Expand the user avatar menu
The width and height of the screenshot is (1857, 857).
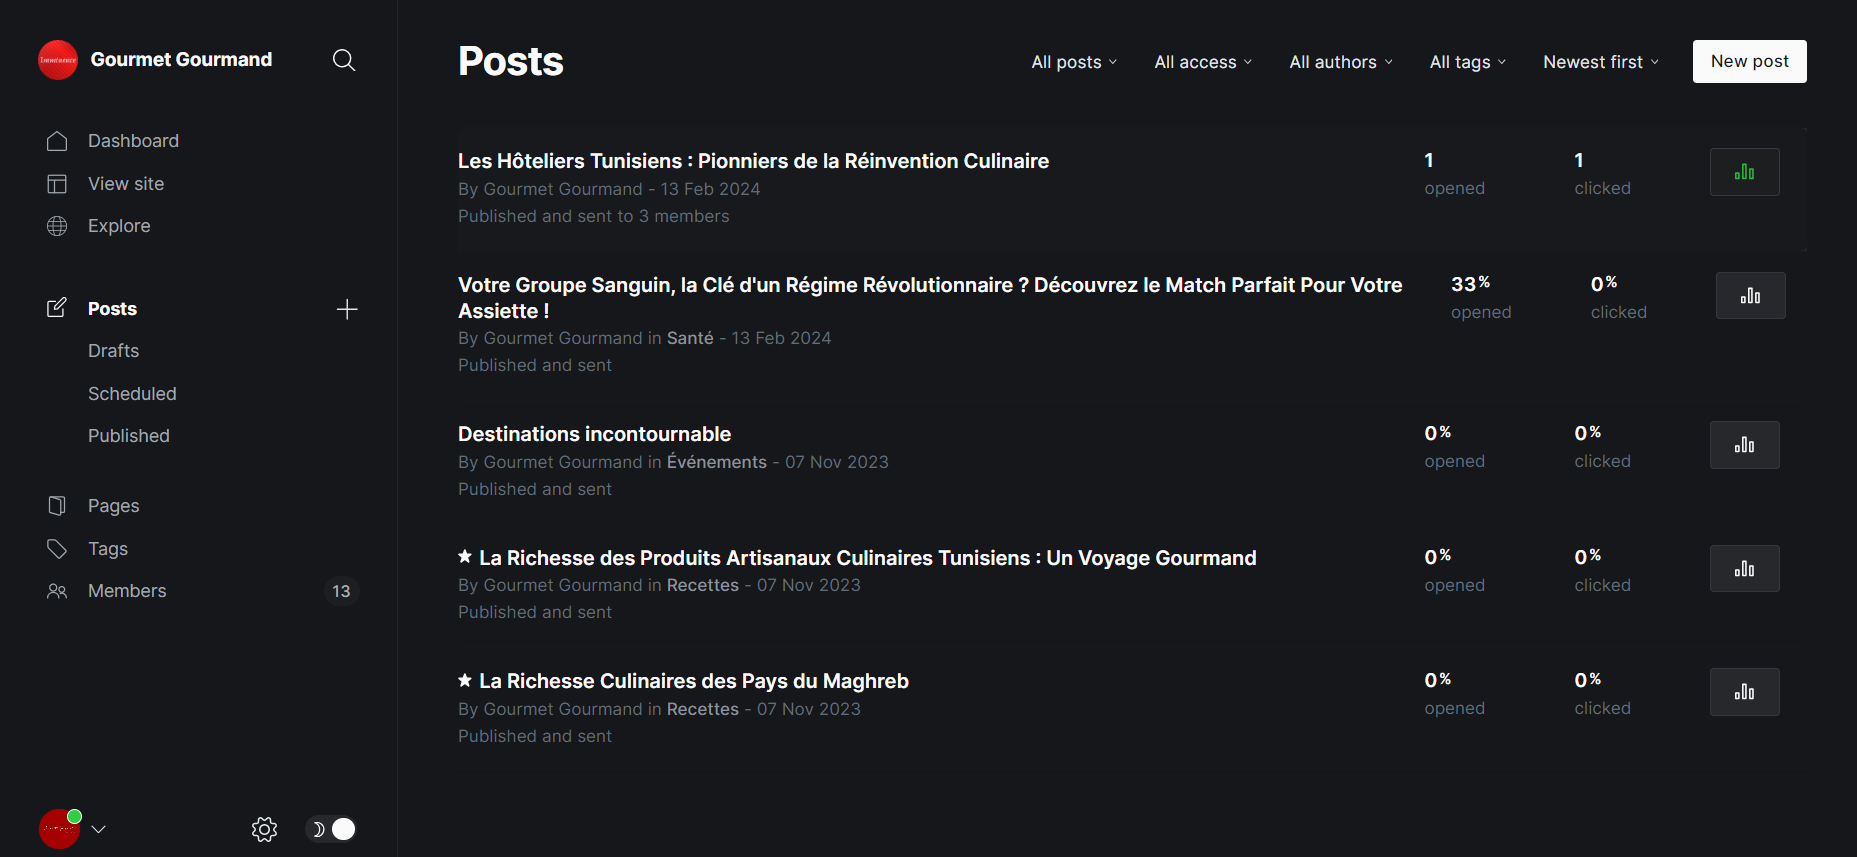[72, 829]
